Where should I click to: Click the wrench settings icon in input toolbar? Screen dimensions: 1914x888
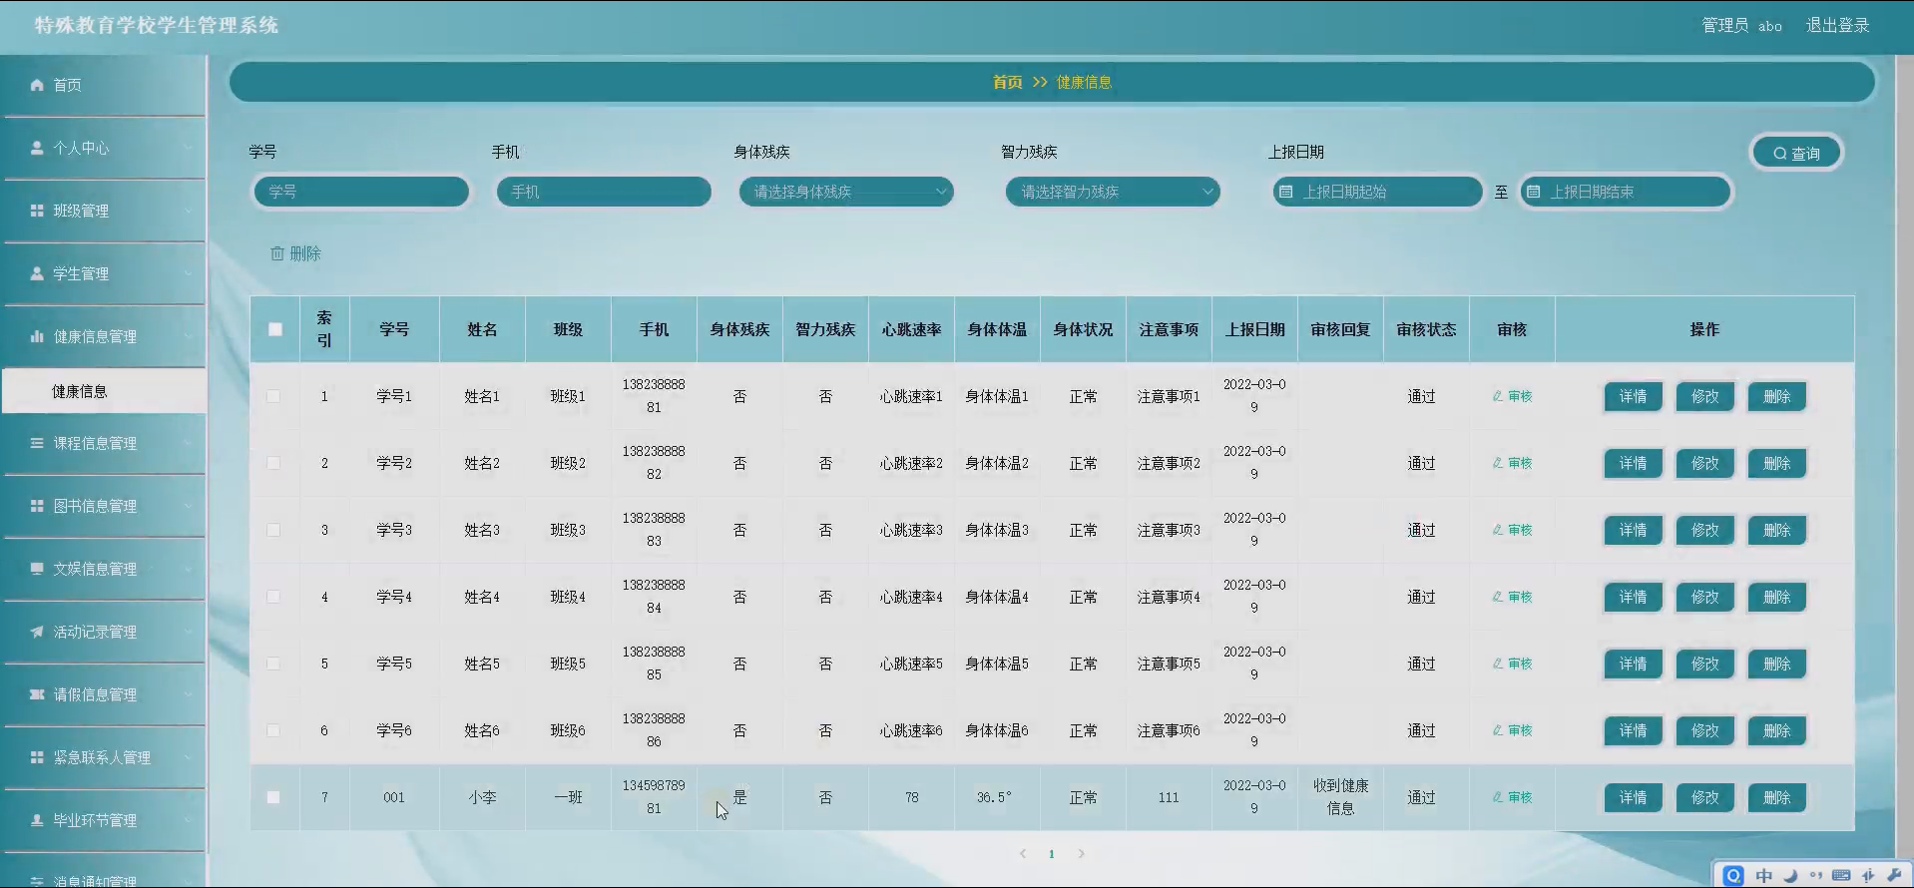point(1894,876)
